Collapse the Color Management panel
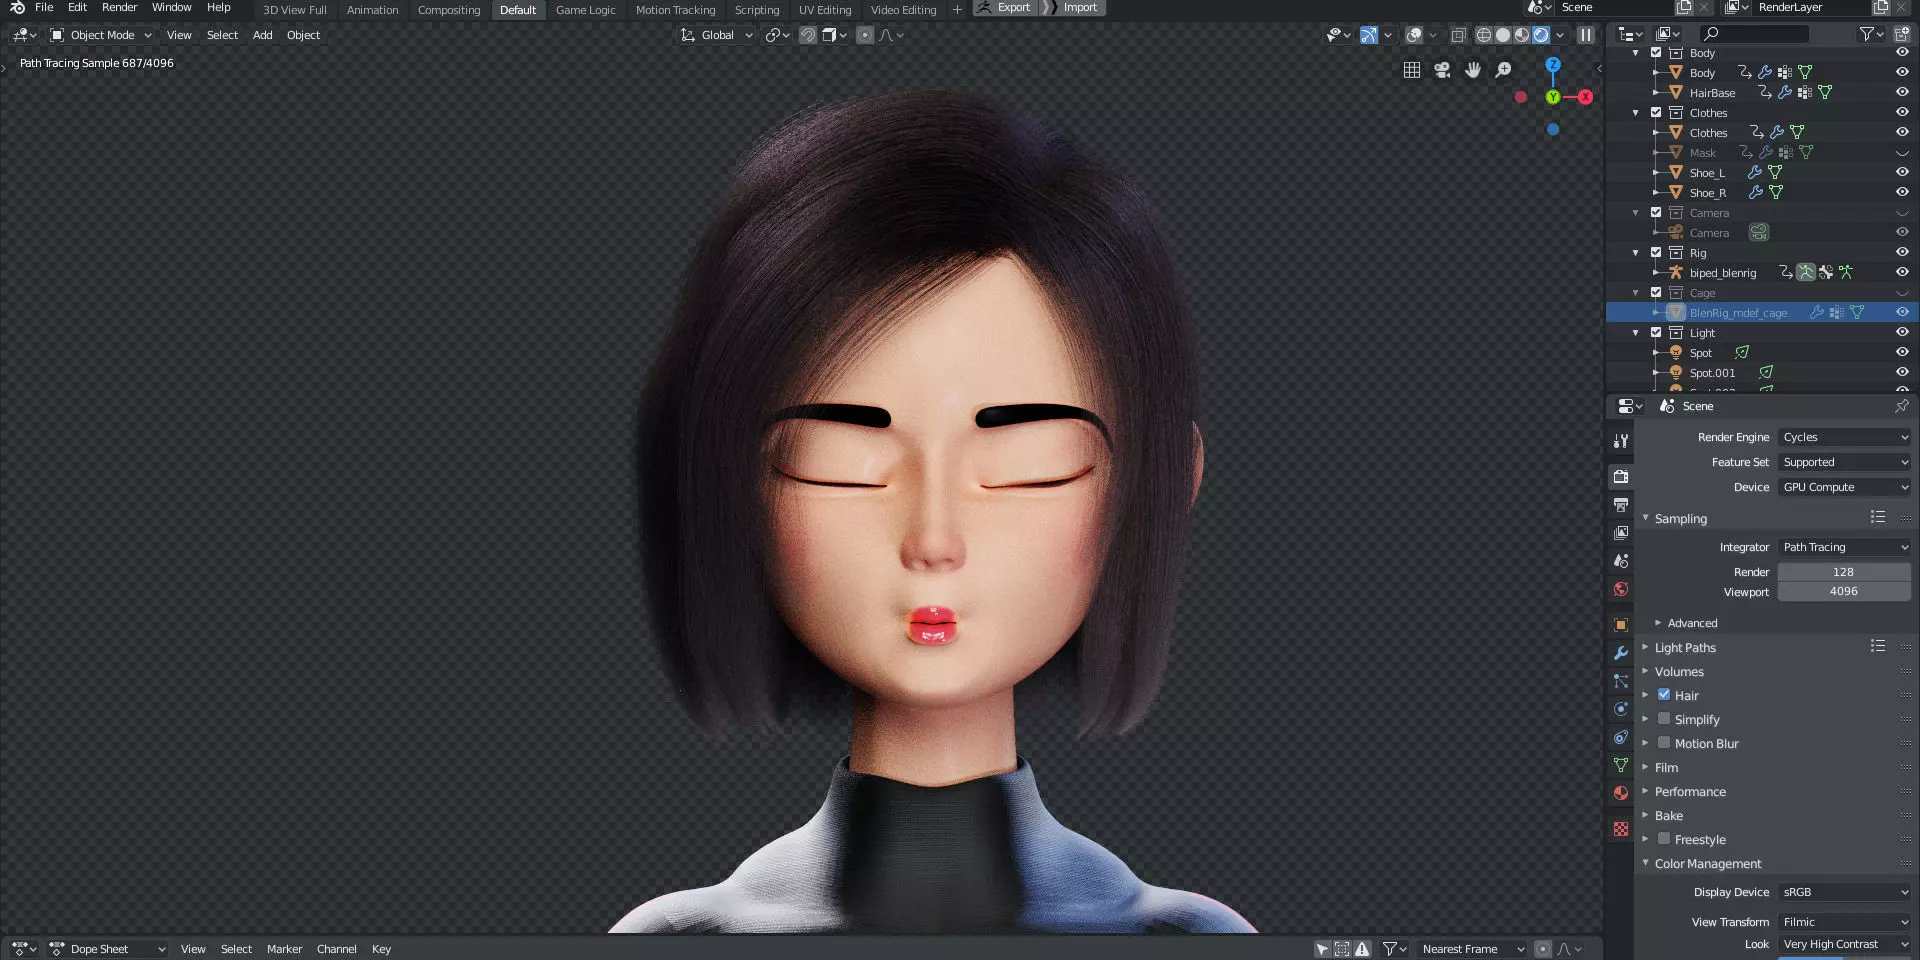This screenshot has height=960, width=1920. coord(1708,863)
